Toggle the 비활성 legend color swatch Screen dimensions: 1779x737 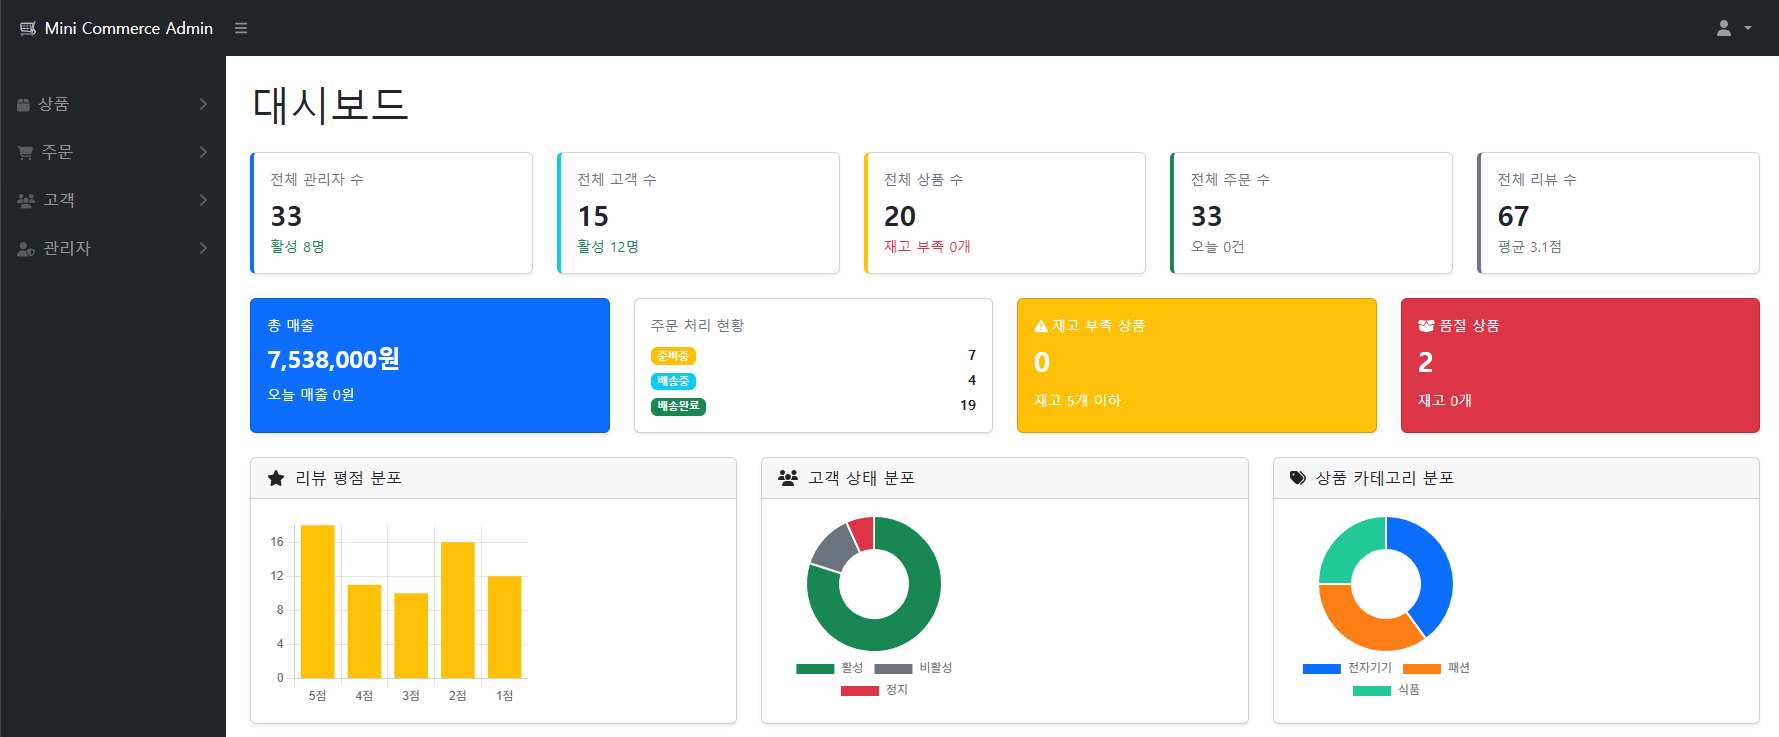(x=893, y=668)
